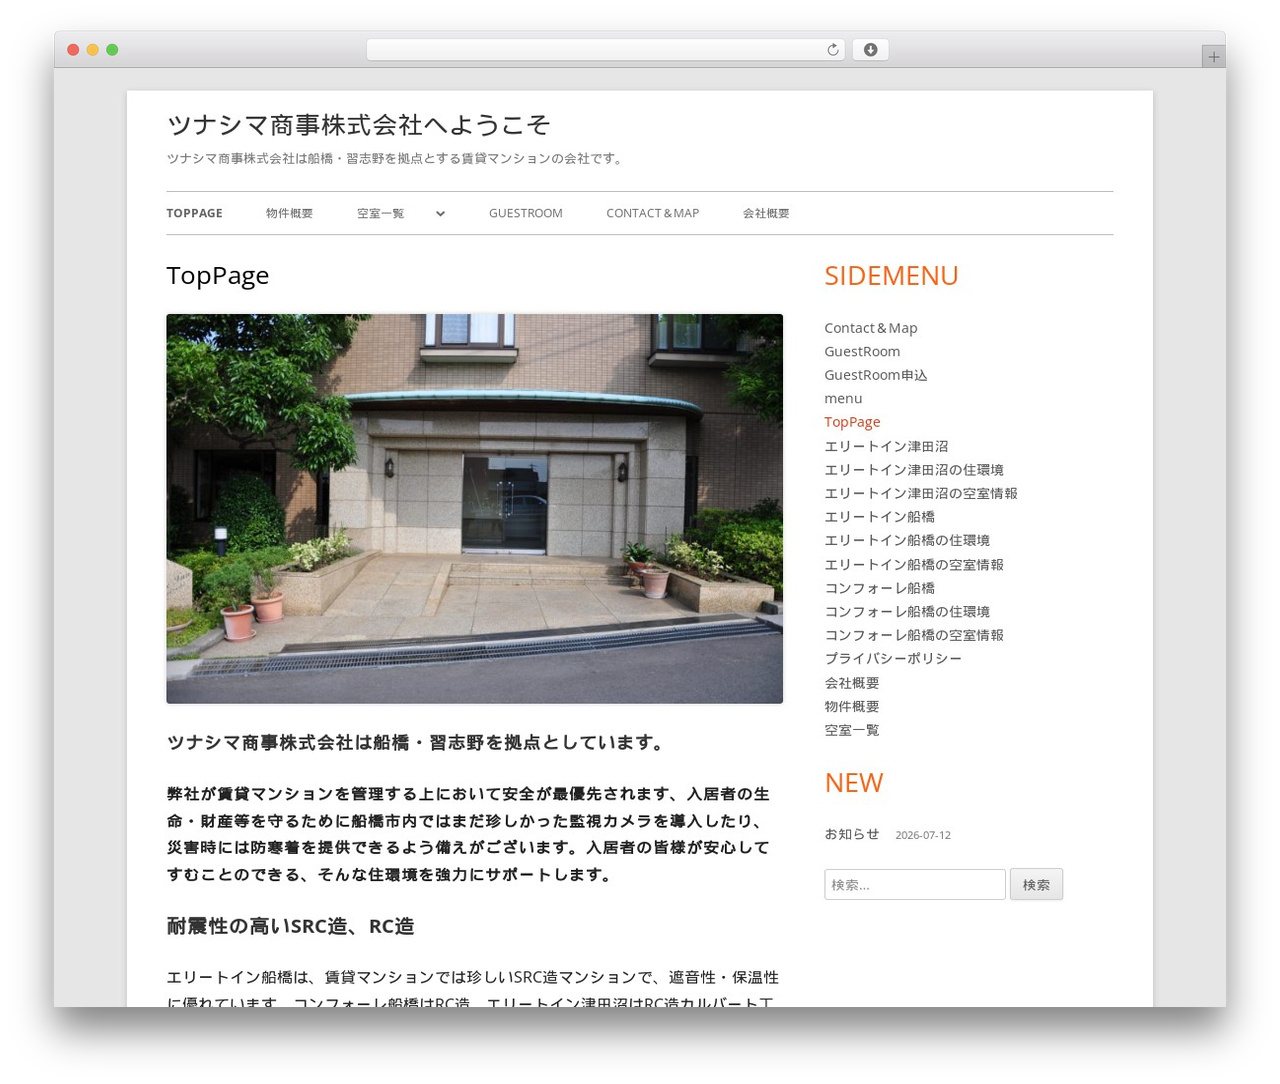1280x1084 pixels.
Task: Open the お知らせ news post link
Action: click(852, 834)
